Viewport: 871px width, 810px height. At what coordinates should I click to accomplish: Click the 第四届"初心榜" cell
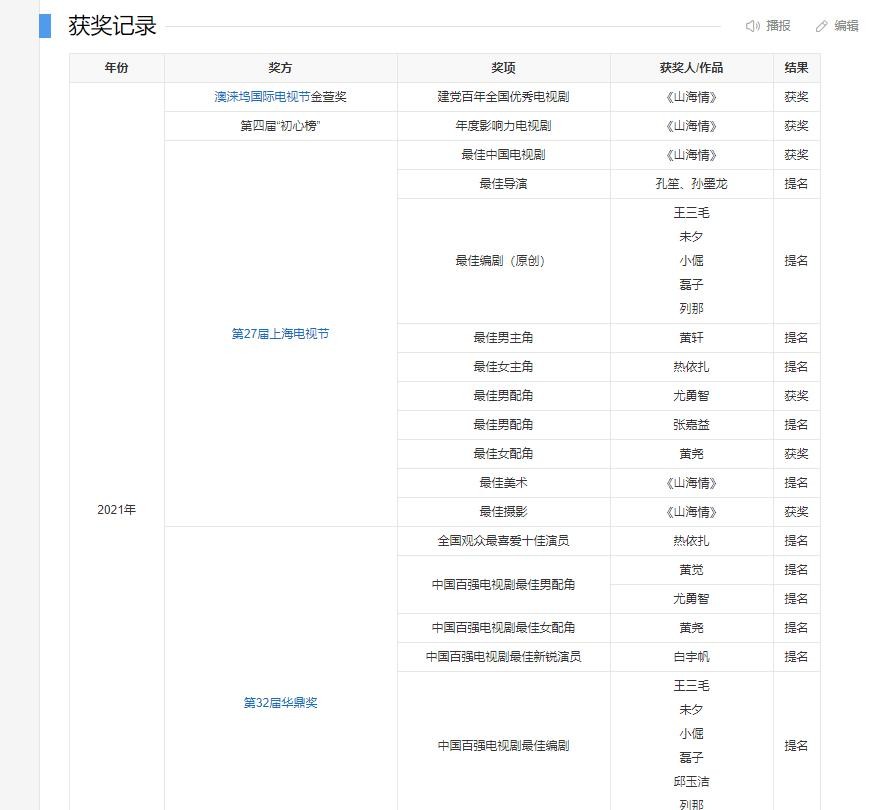pyautogui.click(x=281, y=126)
